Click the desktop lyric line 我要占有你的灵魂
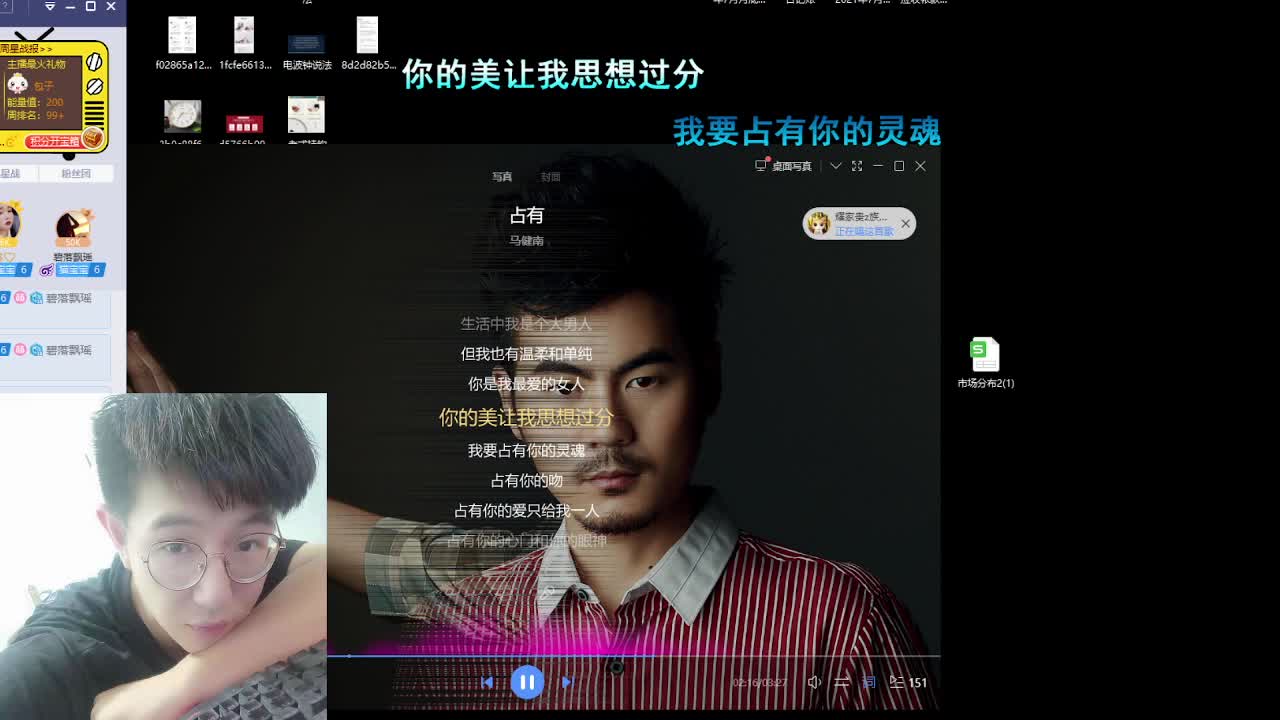Viewport: 1280px width, 720px height. (x=806, y=131)
